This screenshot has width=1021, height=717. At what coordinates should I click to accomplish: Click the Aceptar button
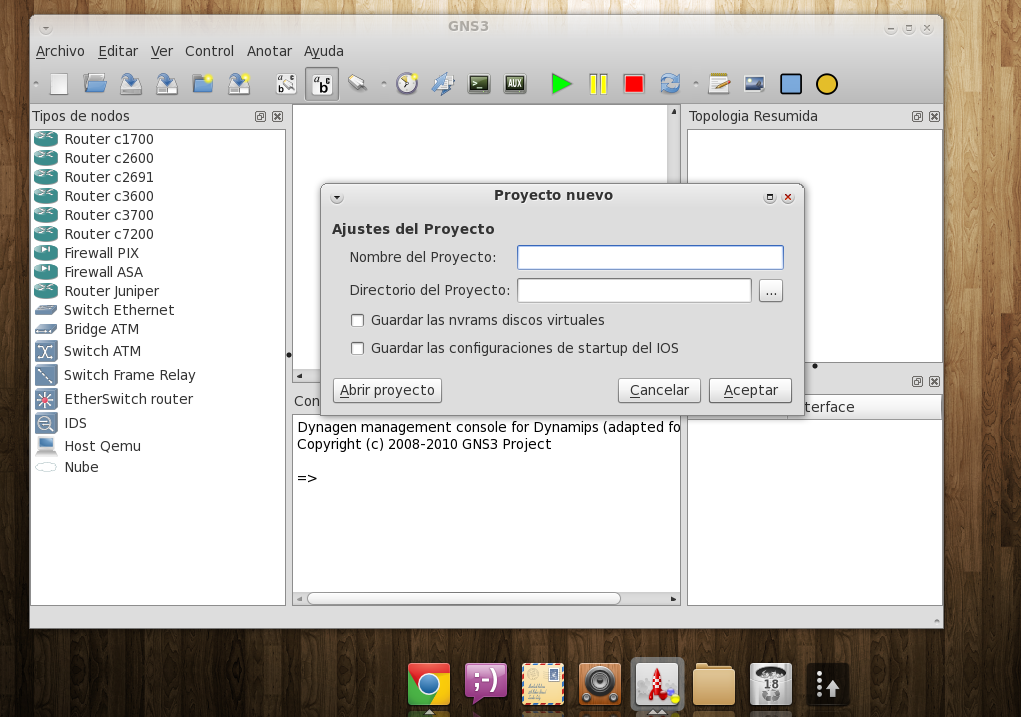(750, 390)
